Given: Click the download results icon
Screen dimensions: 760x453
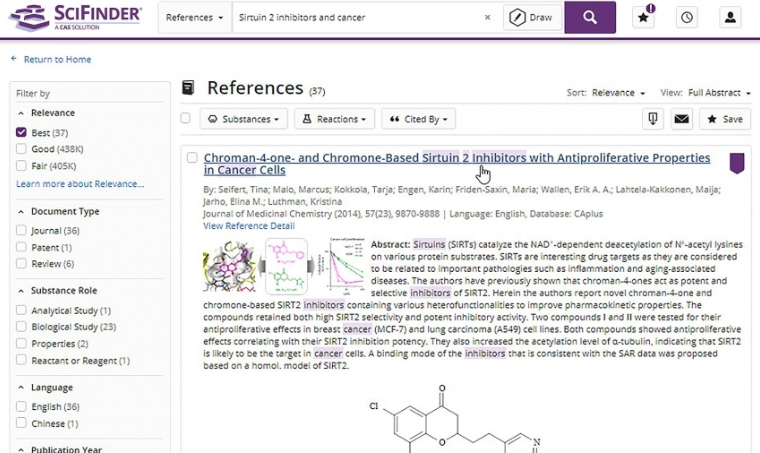Looking at the screenshot, I should coord(652,119).
